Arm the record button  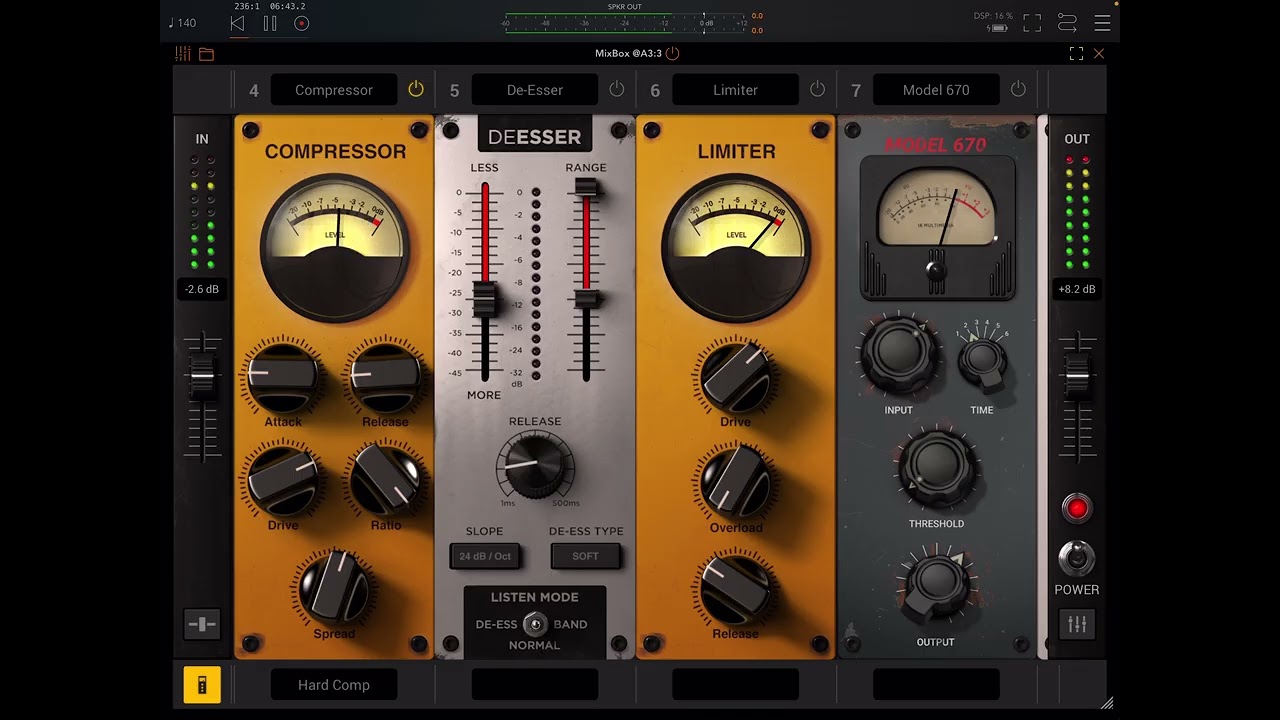[x=302, y=23]
